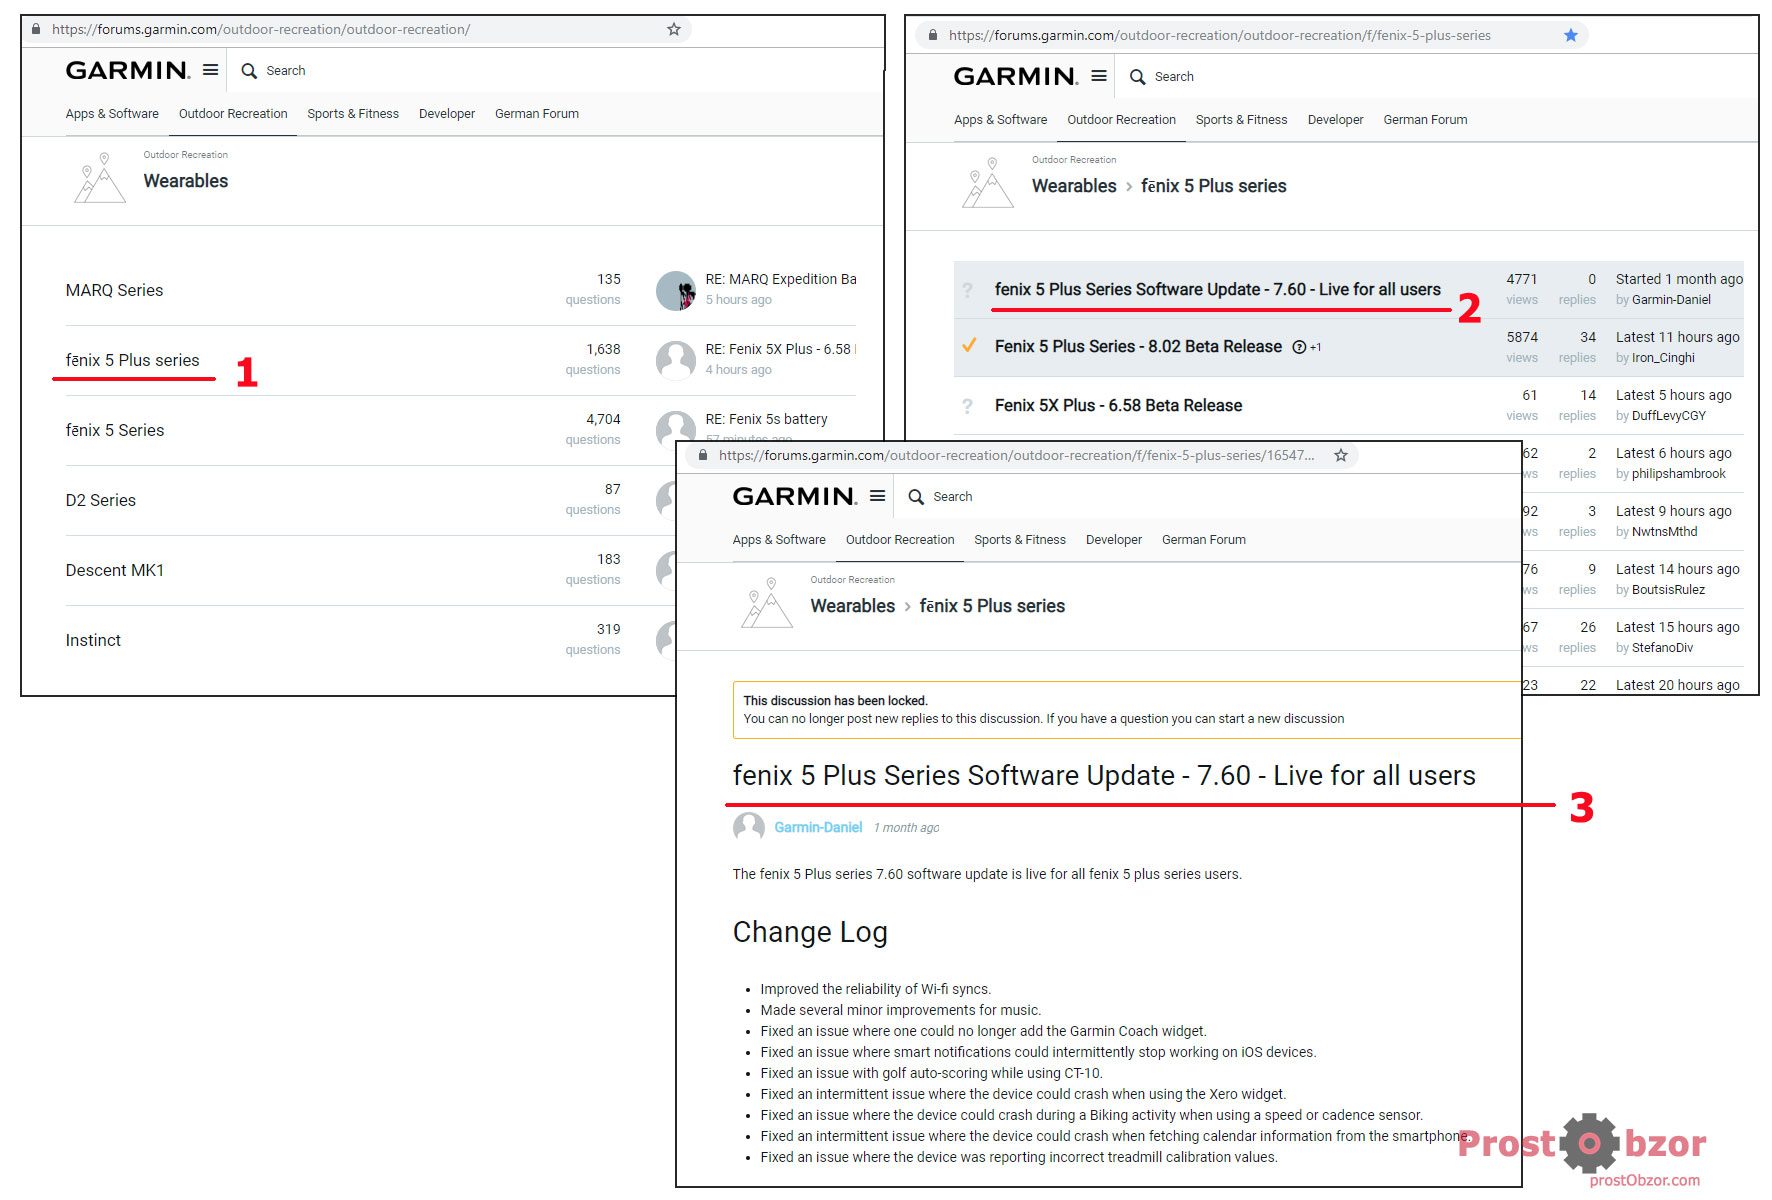Click Garmin logo in third window
The image size is (1772, 1200).
click(x=794, y=496)
